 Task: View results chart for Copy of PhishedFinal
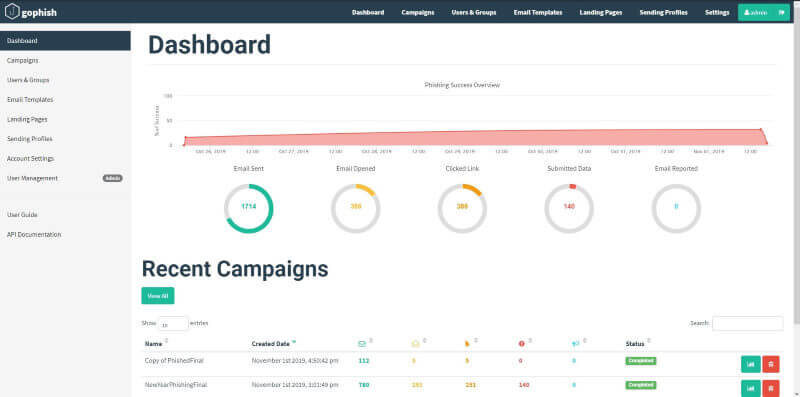(751, 364)
